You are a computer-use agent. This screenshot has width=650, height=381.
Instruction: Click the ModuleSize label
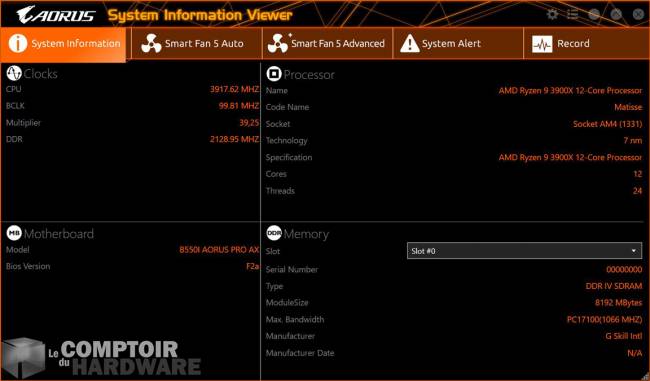[x=287, y=303]
